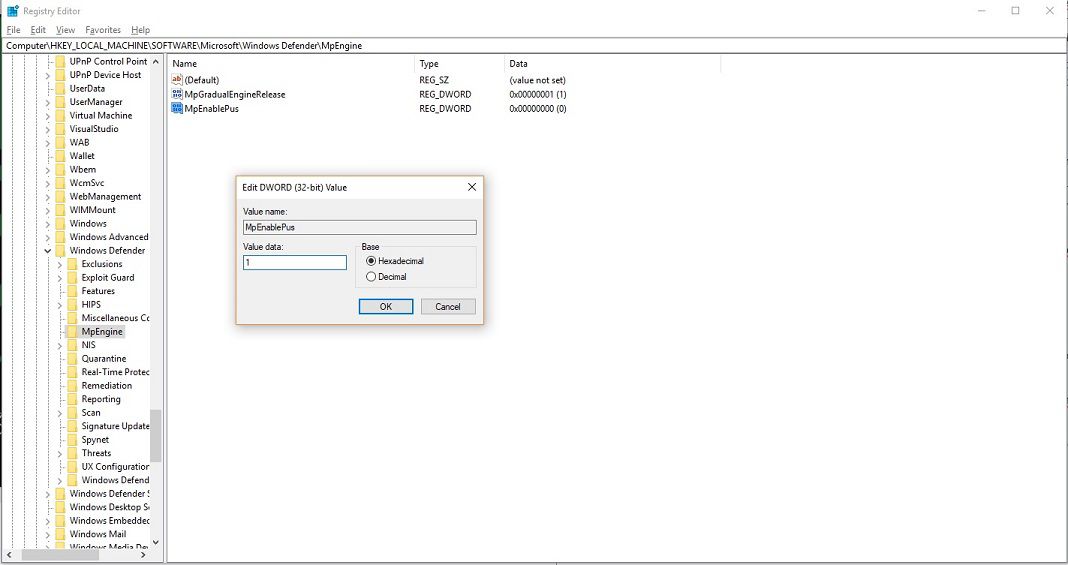Expand the Threats key
Image resolution: width=1068 pixels, height=565 pixels.
[x=60, y=453]
